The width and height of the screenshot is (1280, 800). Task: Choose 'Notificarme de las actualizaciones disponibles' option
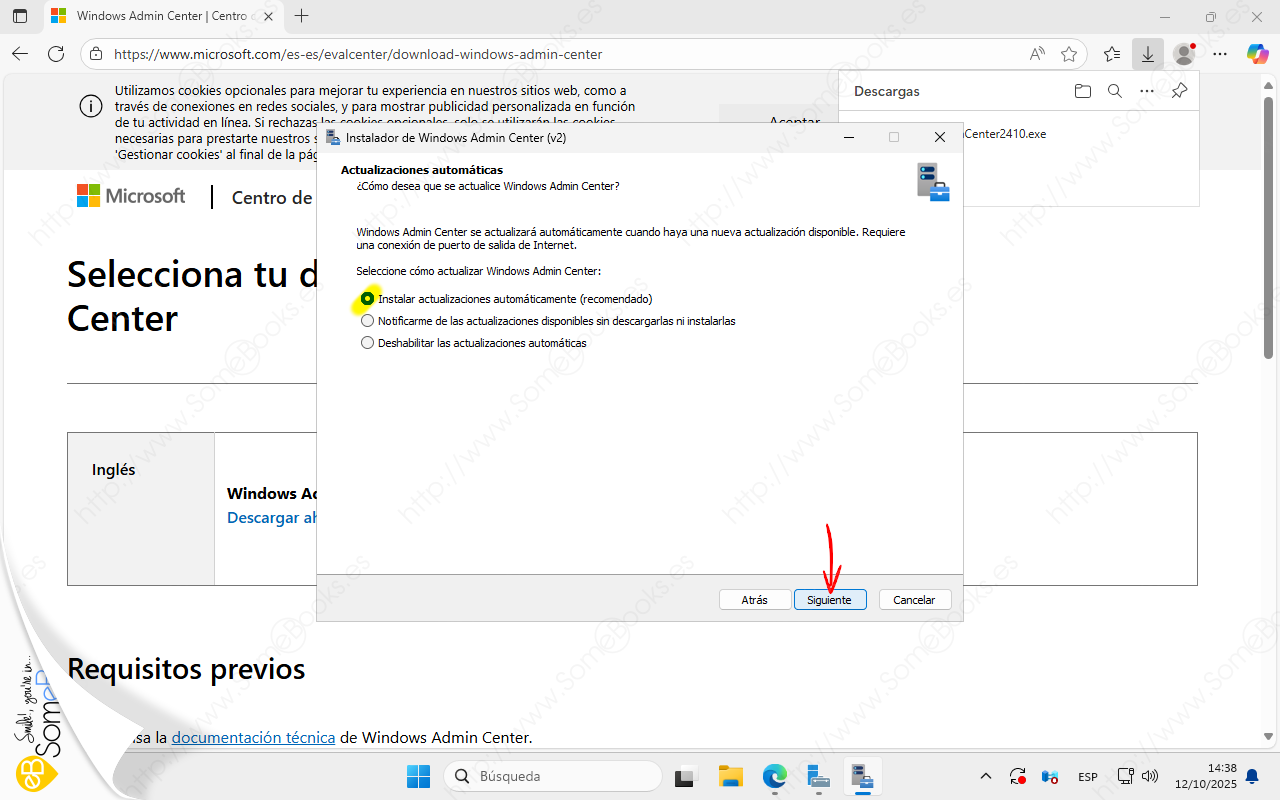coord(368,321)
